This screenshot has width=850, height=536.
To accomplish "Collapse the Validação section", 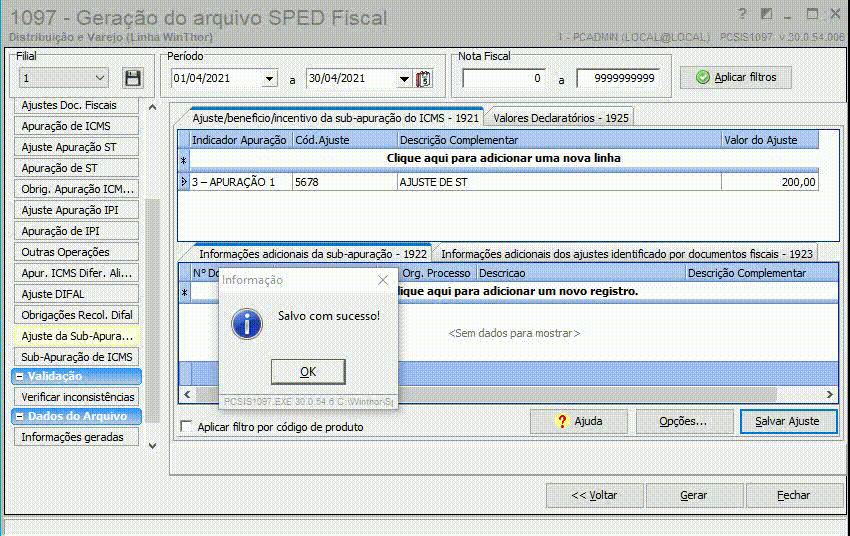I will click(x=20, y=376).
